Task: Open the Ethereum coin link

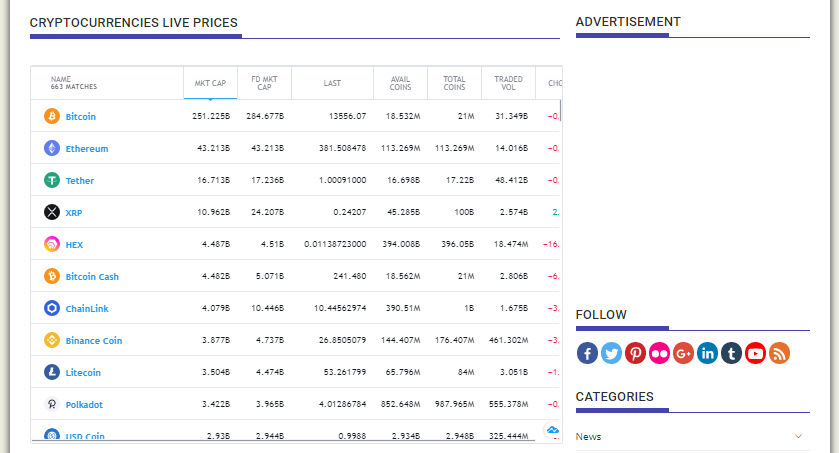Action: 87,149
